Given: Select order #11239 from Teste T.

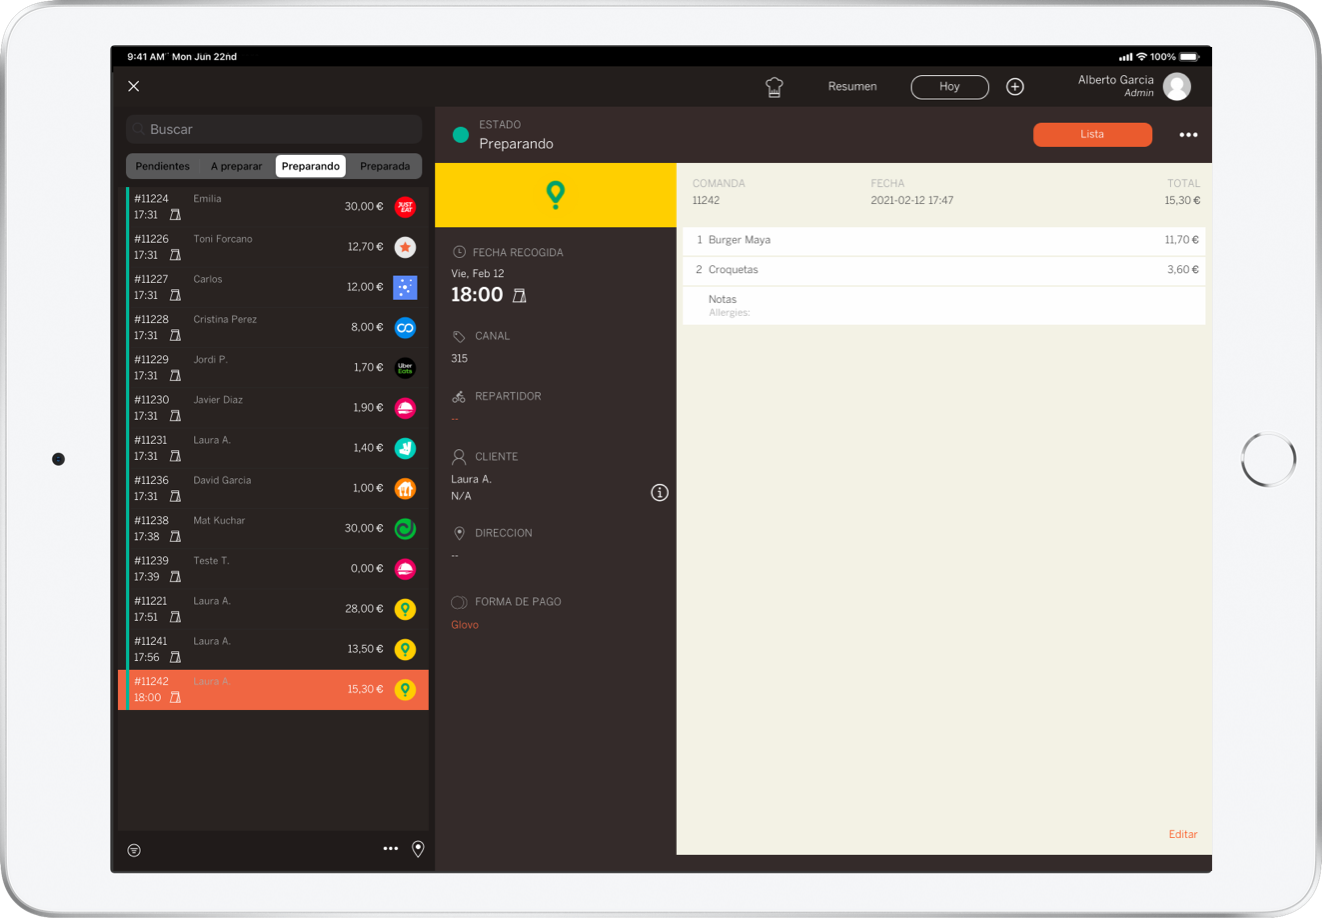Looking at the screenshot, I should tap(274, 569).
